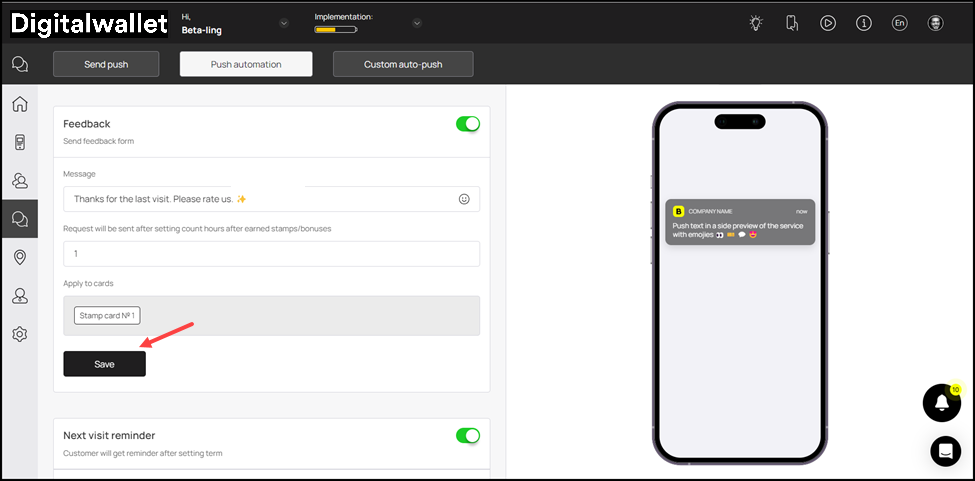Screen dimensions: 975x481
Task: Disable the Feedback toggle
Action: tap(467, 124)
